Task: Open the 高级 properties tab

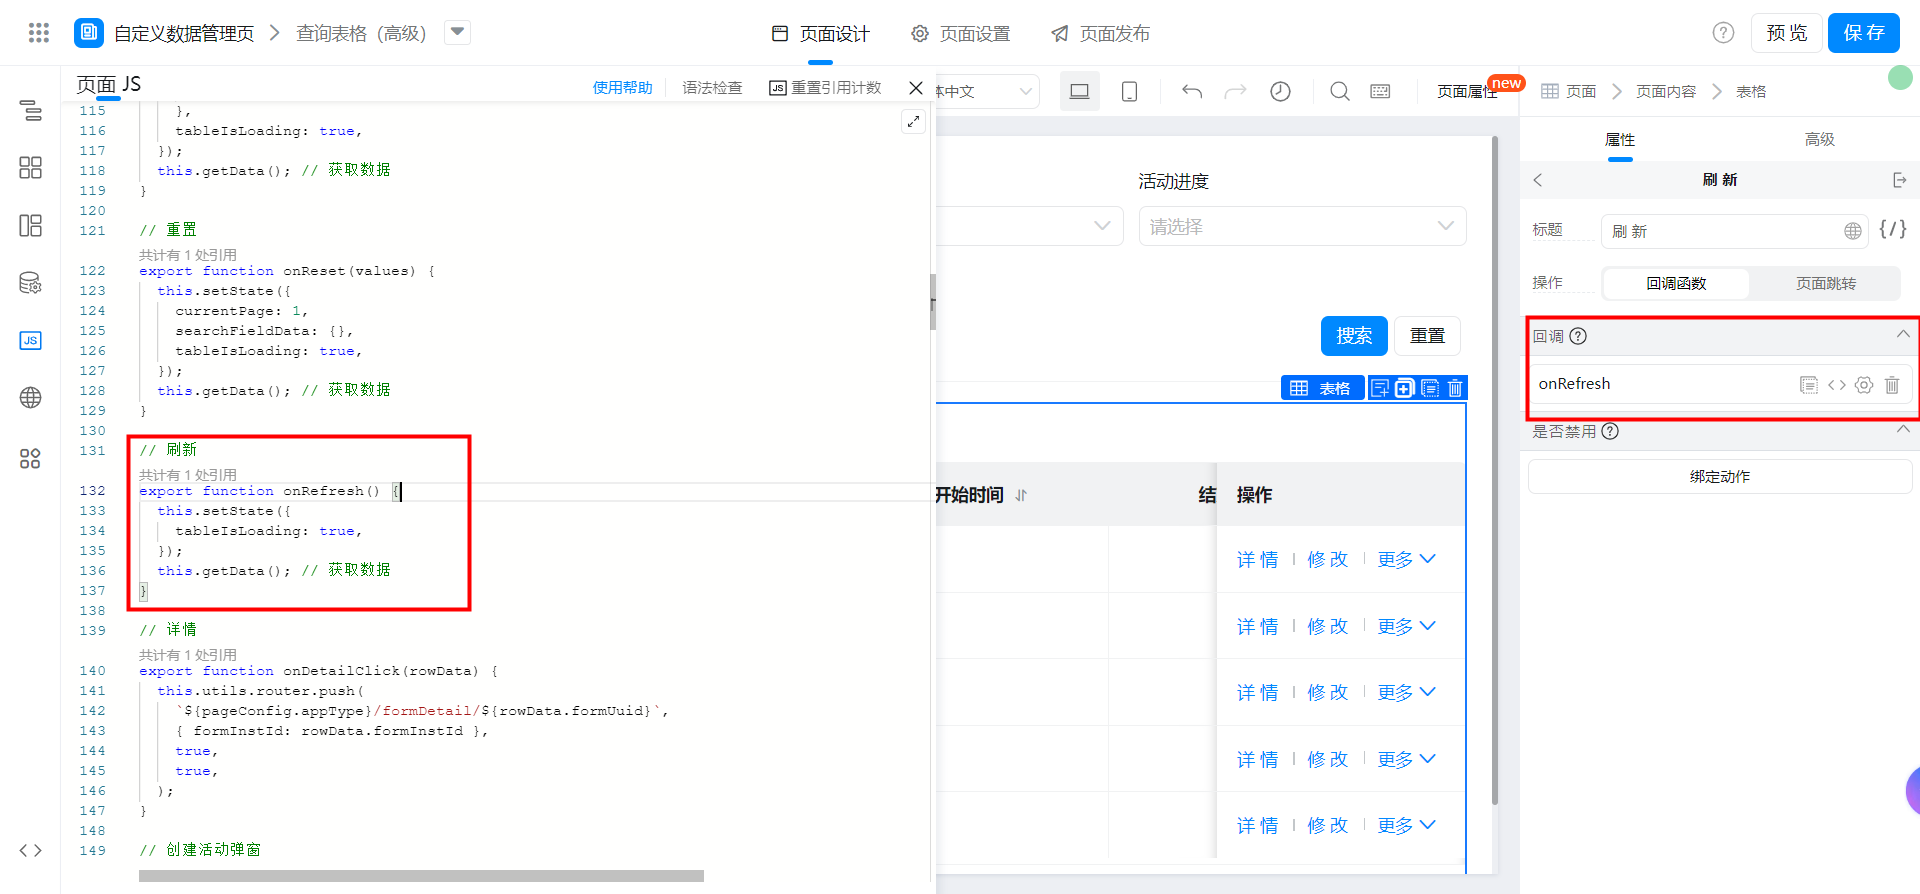Action: tap(1819, 139)
